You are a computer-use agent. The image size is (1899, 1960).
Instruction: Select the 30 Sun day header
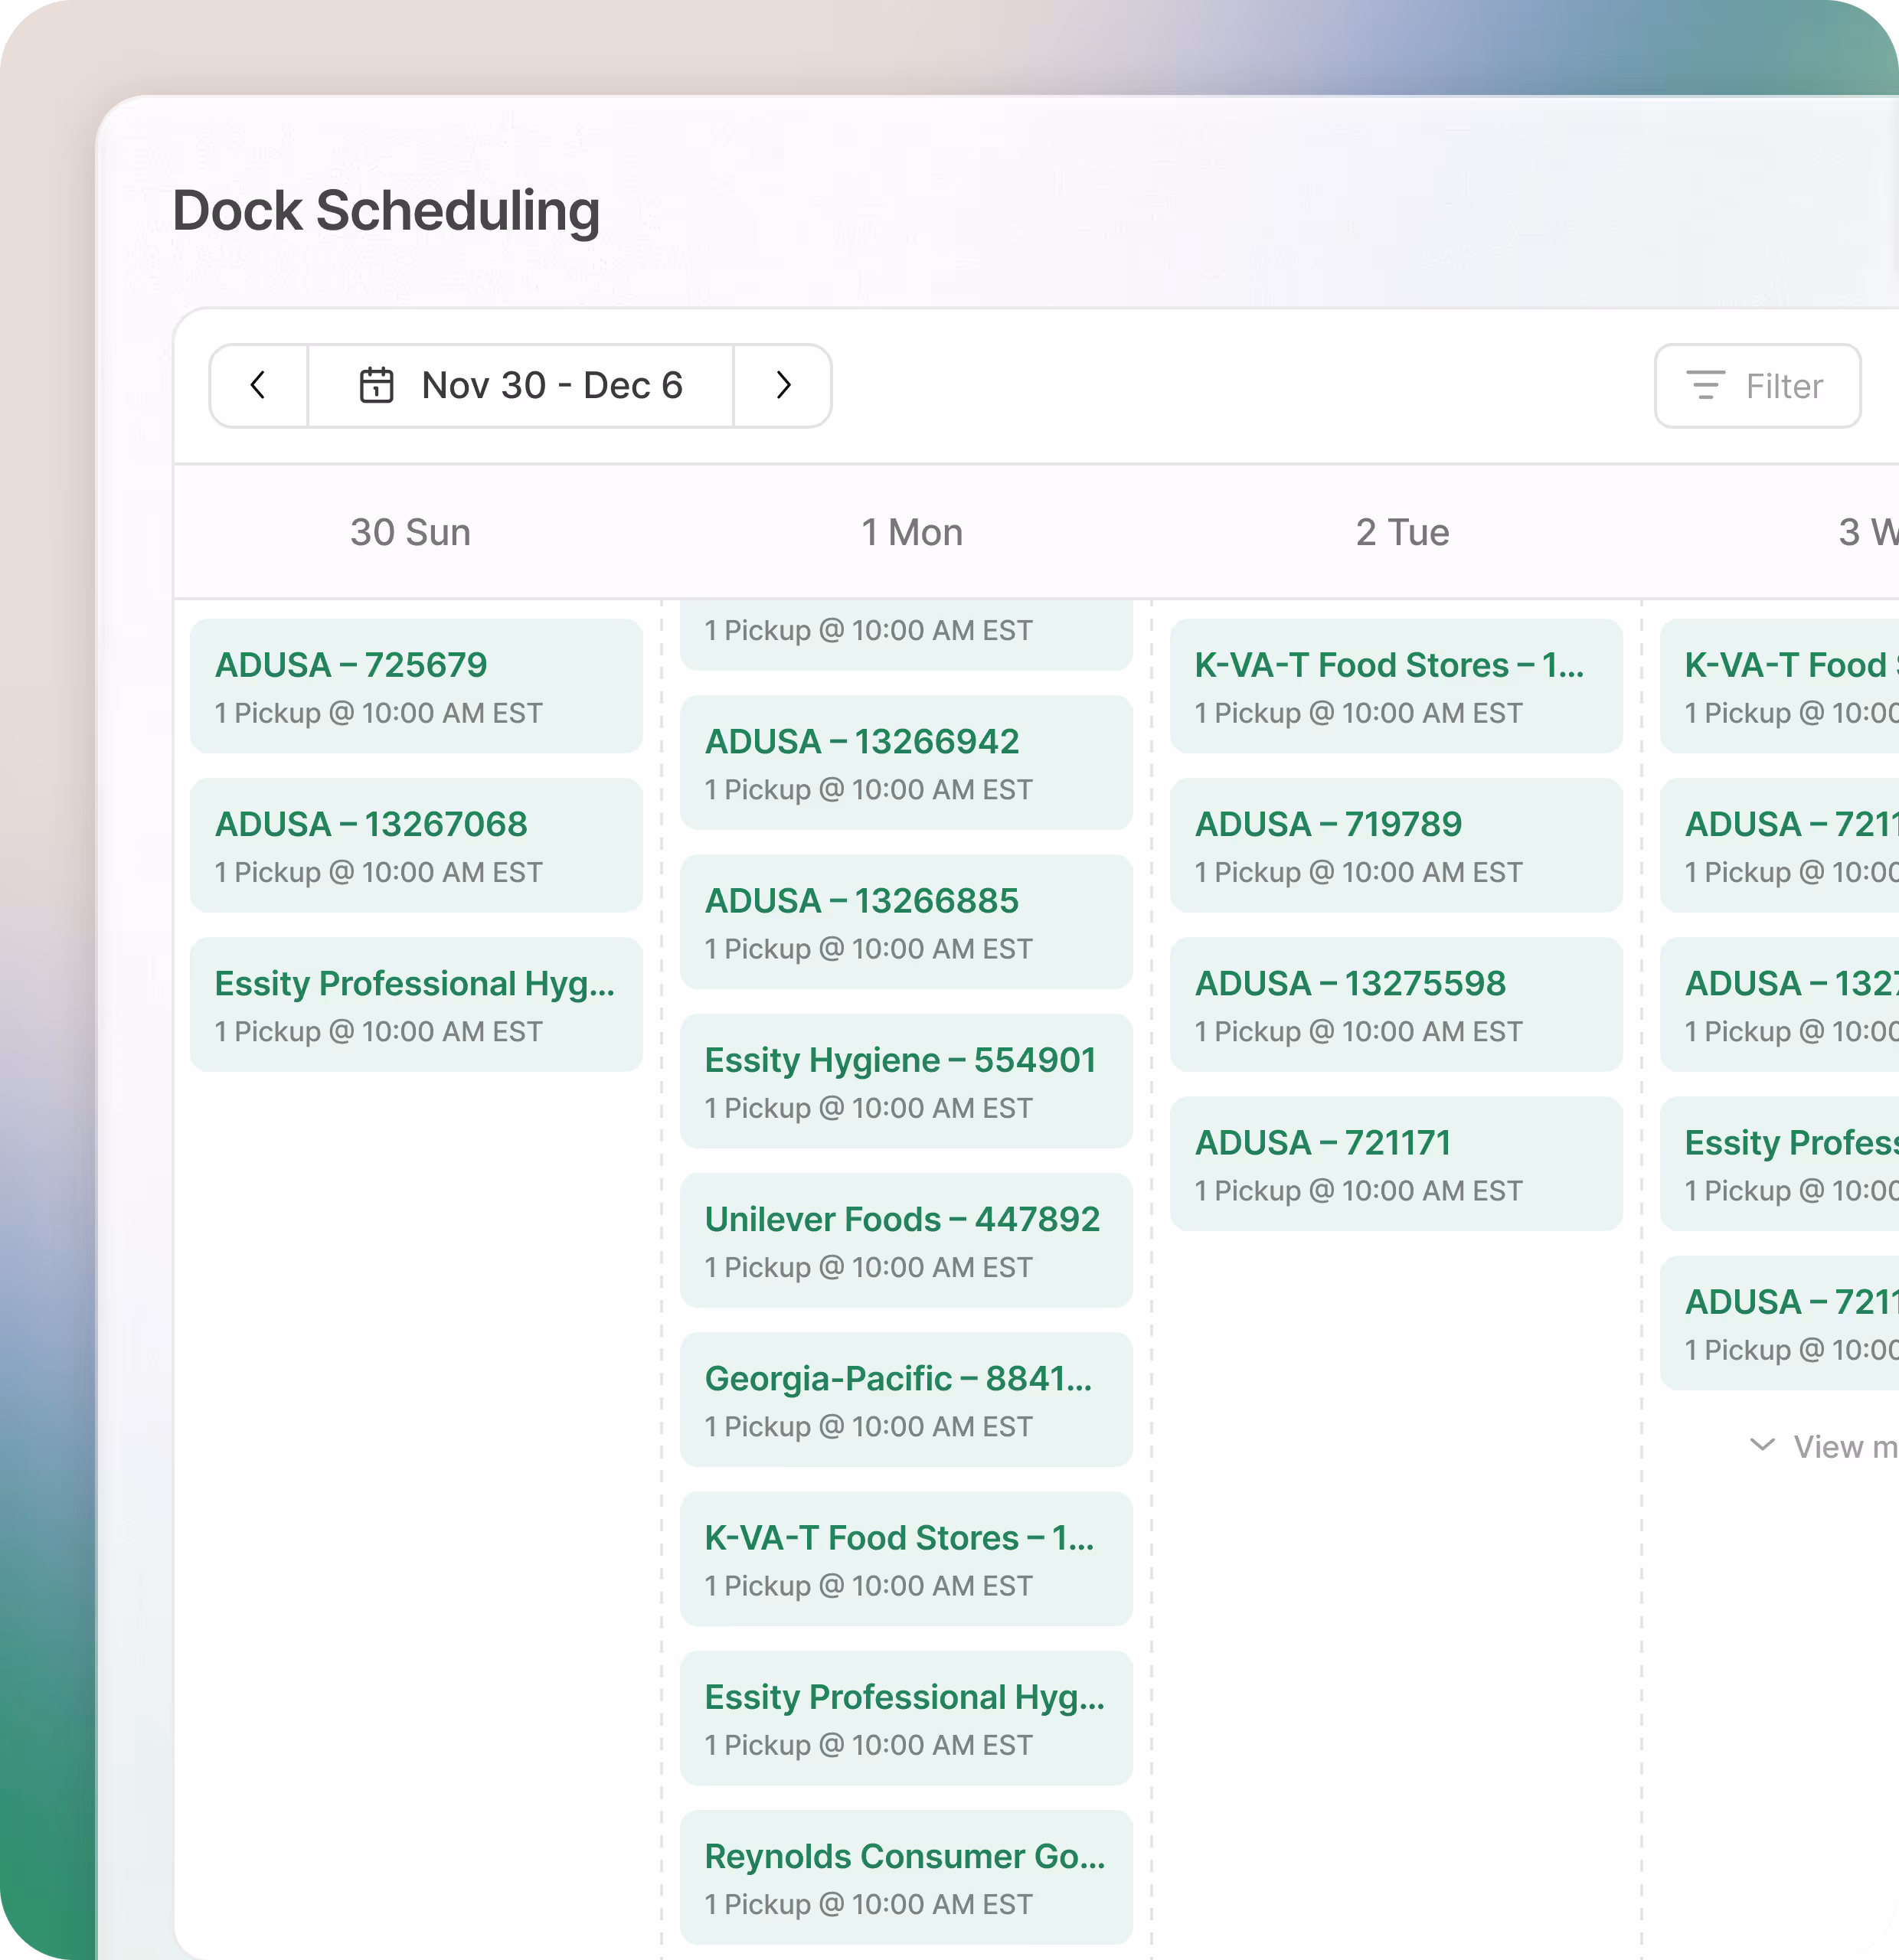(x=410, y=532)
